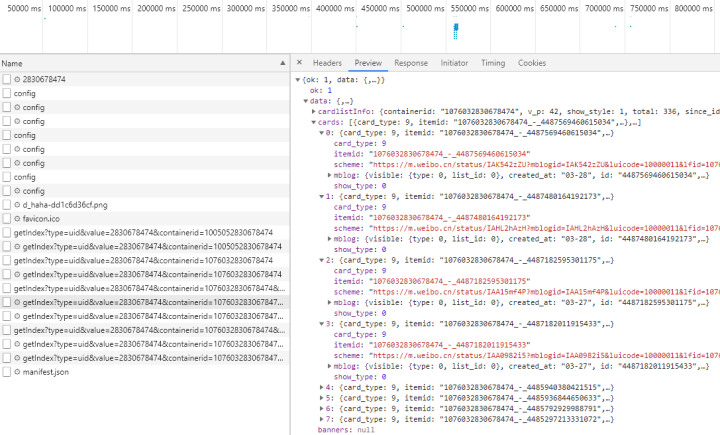Click the file icon beside manifest.json
720x435 pixels.
(6, 372)
